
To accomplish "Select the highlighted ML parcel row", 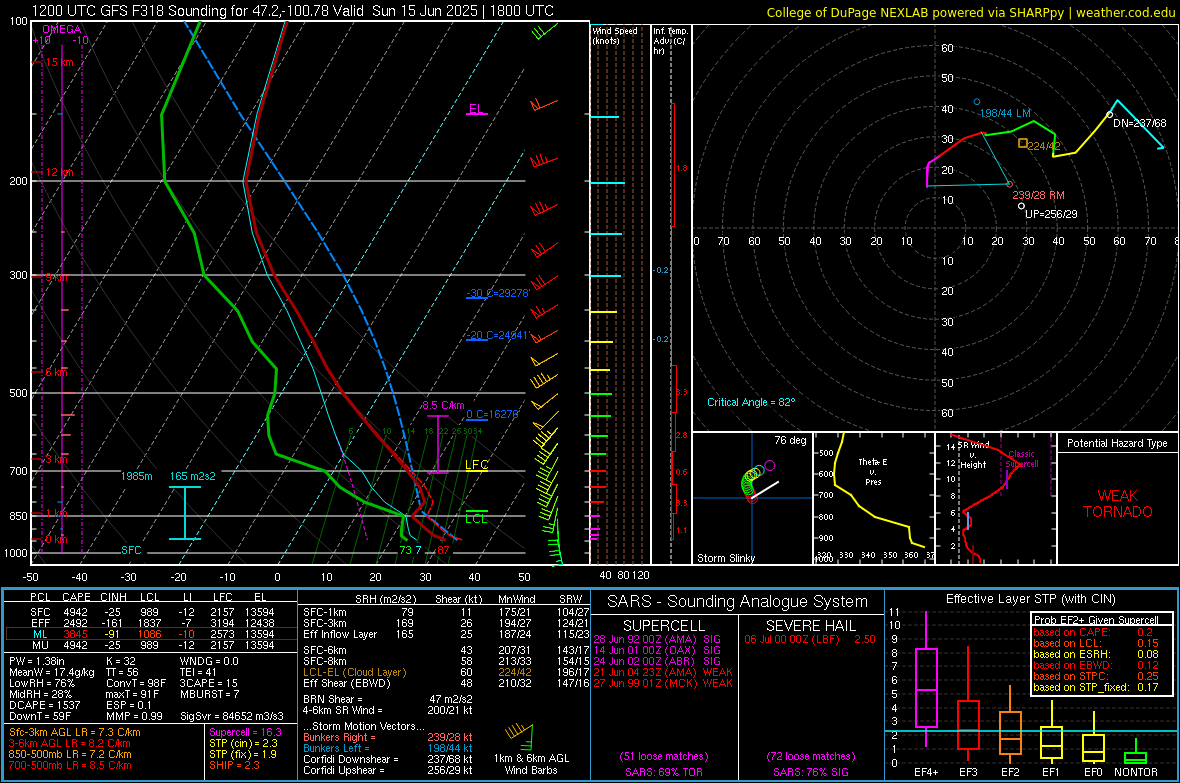I will [x=151, y=634].
